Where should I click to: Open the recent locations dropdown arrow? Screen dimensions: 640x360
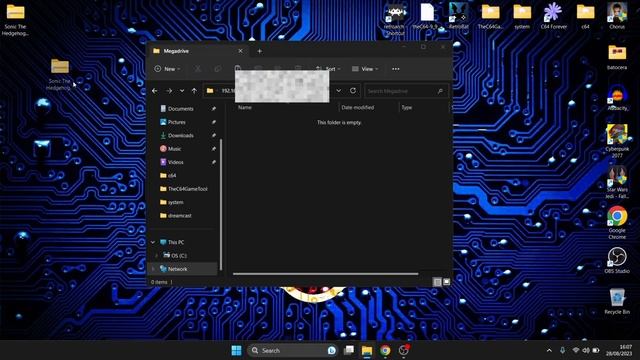click(182, 91)
